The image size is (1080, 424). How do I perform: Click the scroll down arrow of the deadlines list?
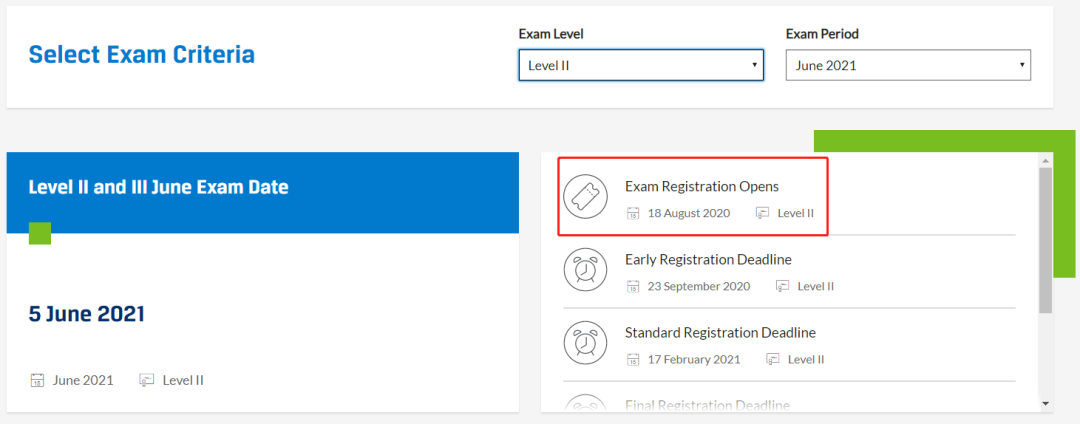[x=1046, y=403]
